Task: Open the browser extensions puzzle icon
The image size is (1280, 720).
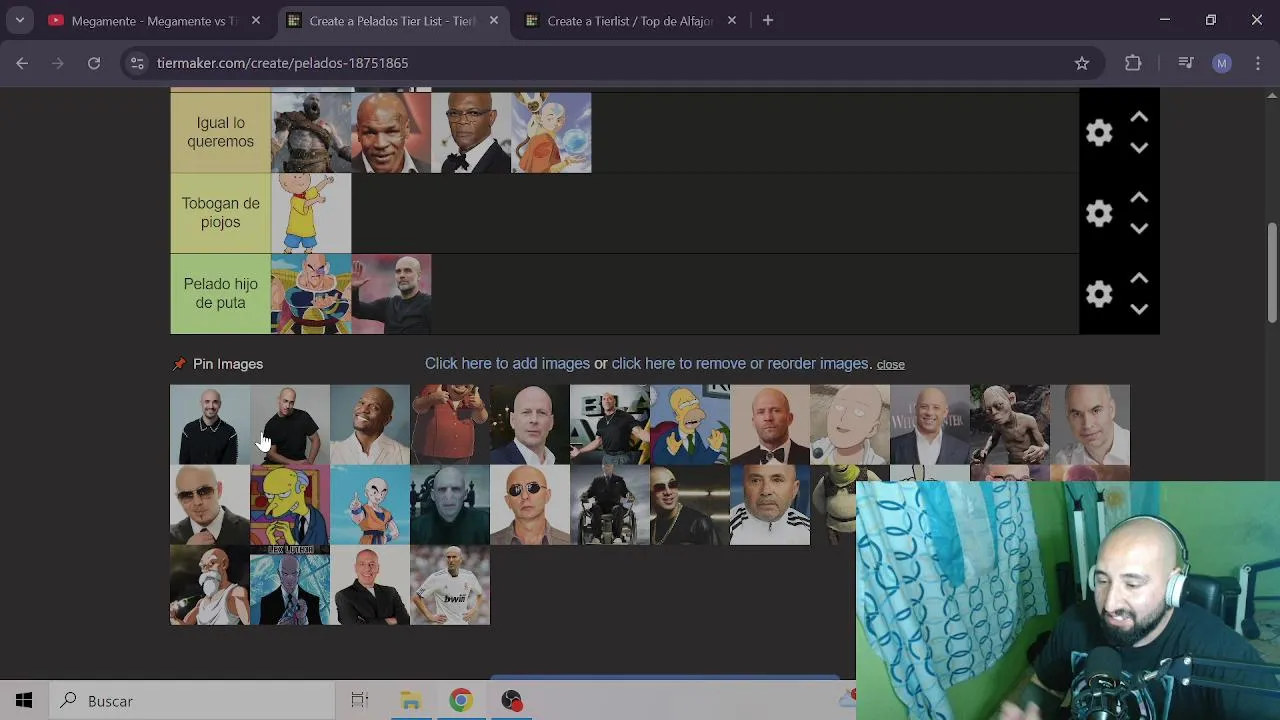Action: (1133, 63)
